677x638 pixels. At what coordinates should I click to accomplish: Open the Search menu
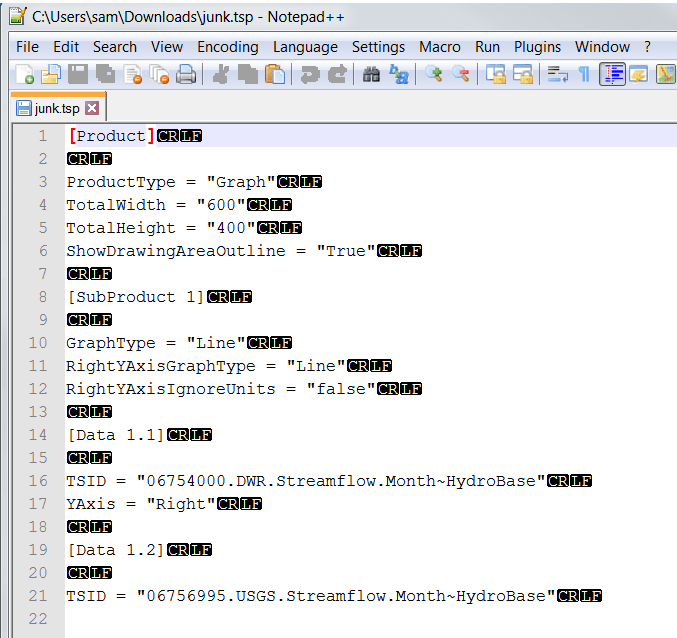[115, 47]
